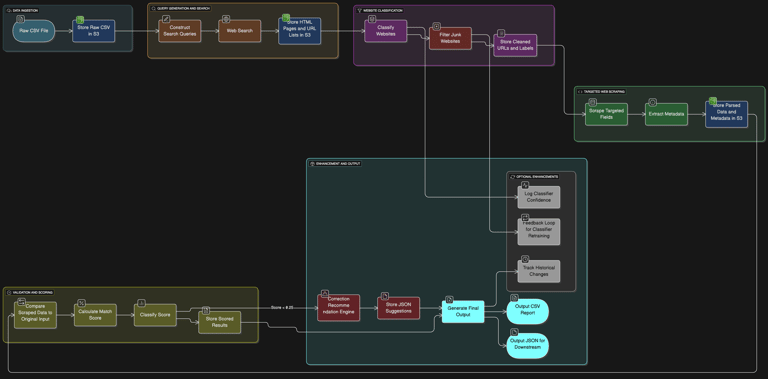Image resolution: width=768 pixels, height=379 pixels.
Task: Click the icon badge on Calculate Match Score
Action: (x=82, y=303)
